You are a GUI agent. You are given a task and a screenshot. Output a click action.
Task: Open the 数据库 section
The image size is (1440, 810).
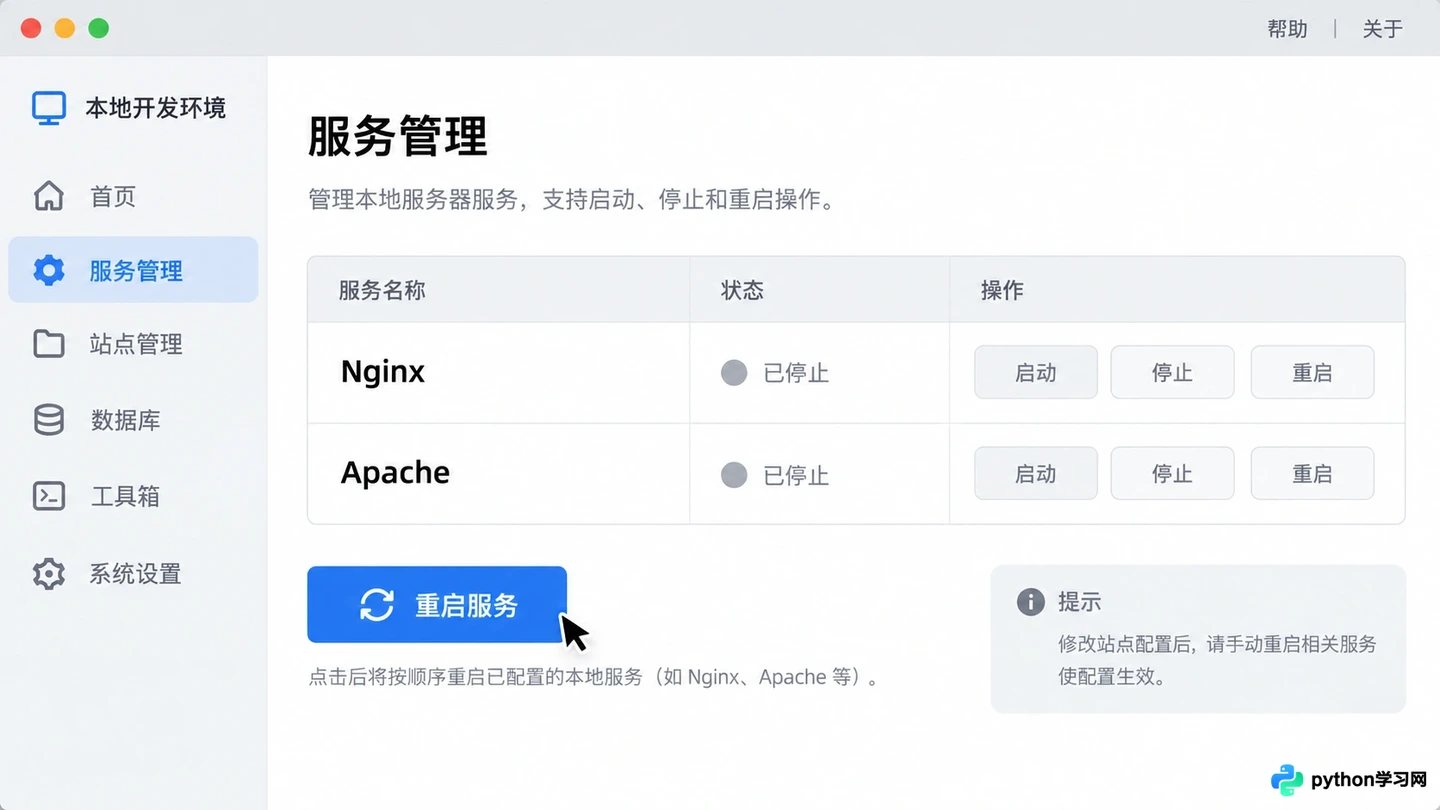pos(133,420)
